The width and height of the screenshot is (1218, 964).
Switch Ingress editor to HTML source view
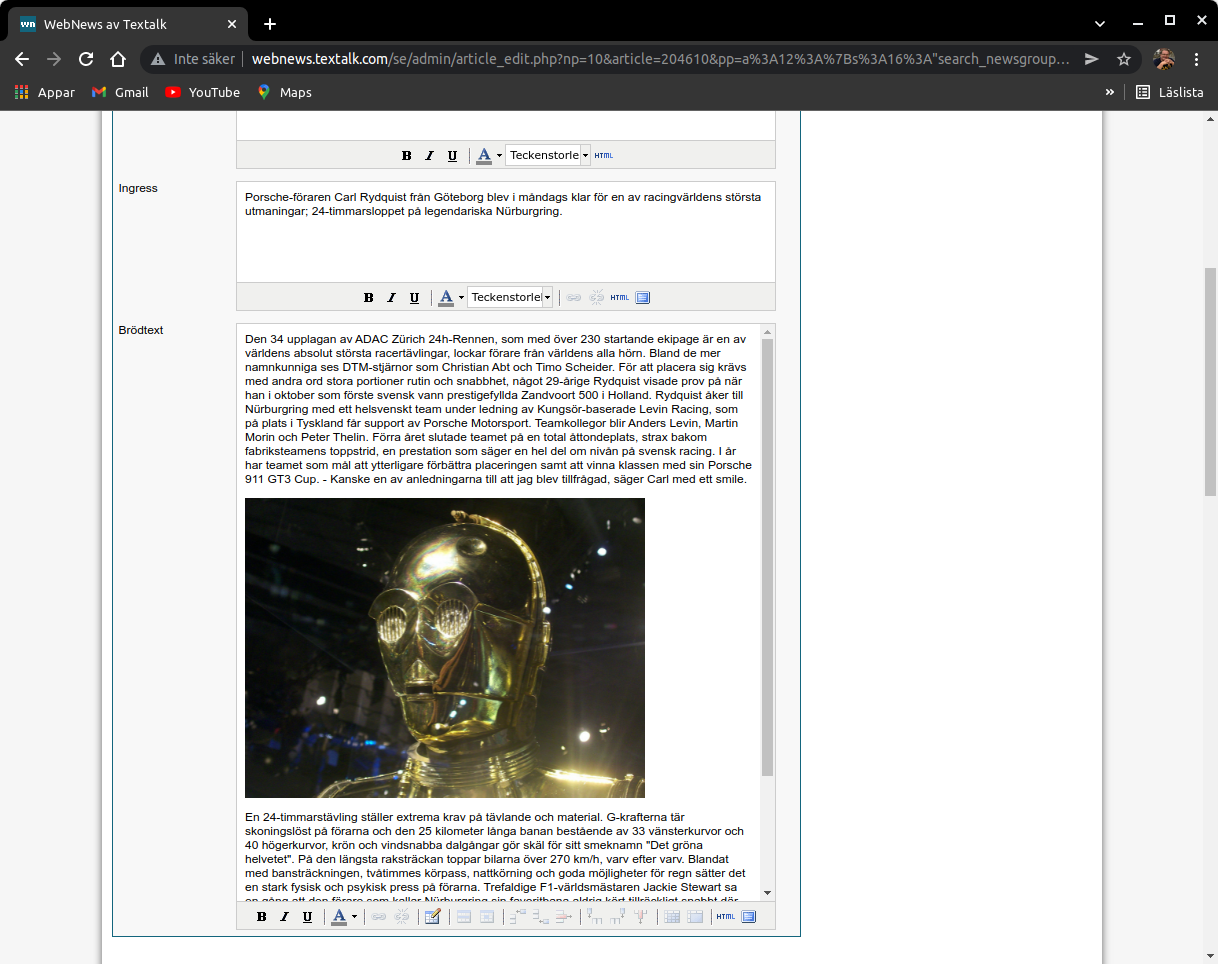point(620,297)
